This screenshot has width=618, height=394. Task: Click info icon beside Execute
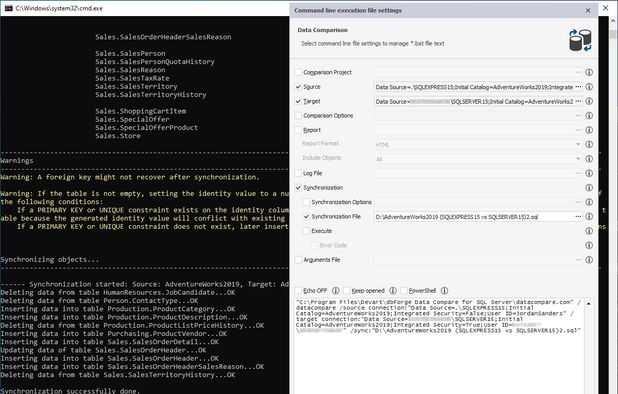pyautogui.click(x=589, y=231)
